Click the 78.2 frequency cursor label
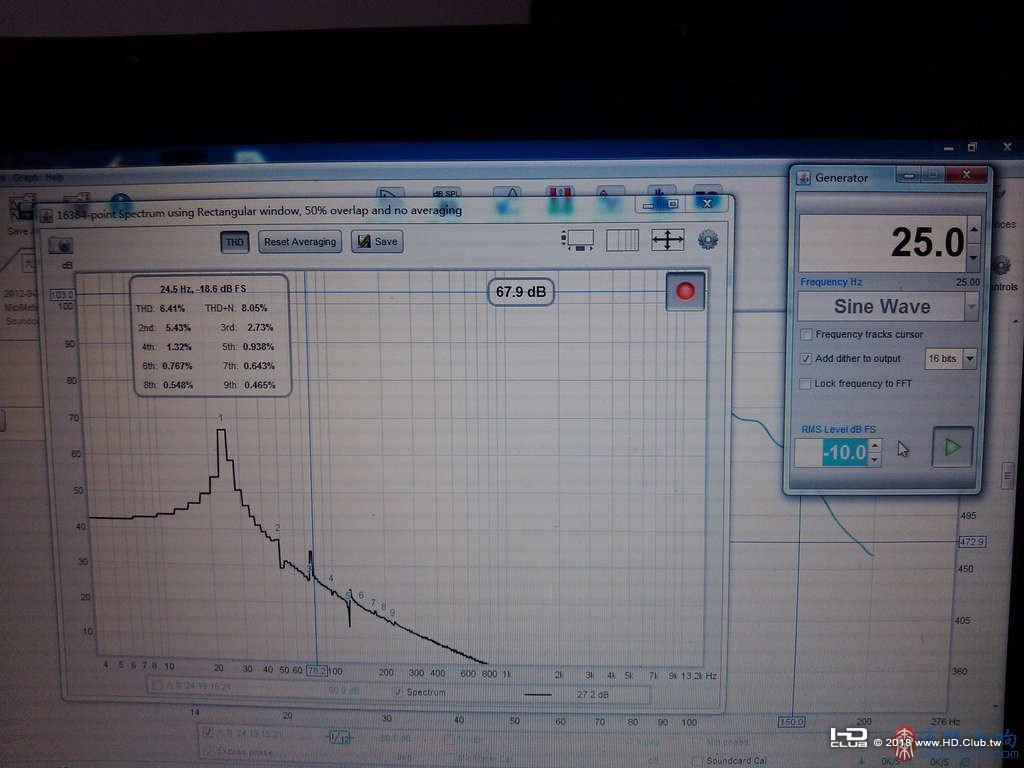This screenshot has height=768, width=1024. (x=317, y=671)
